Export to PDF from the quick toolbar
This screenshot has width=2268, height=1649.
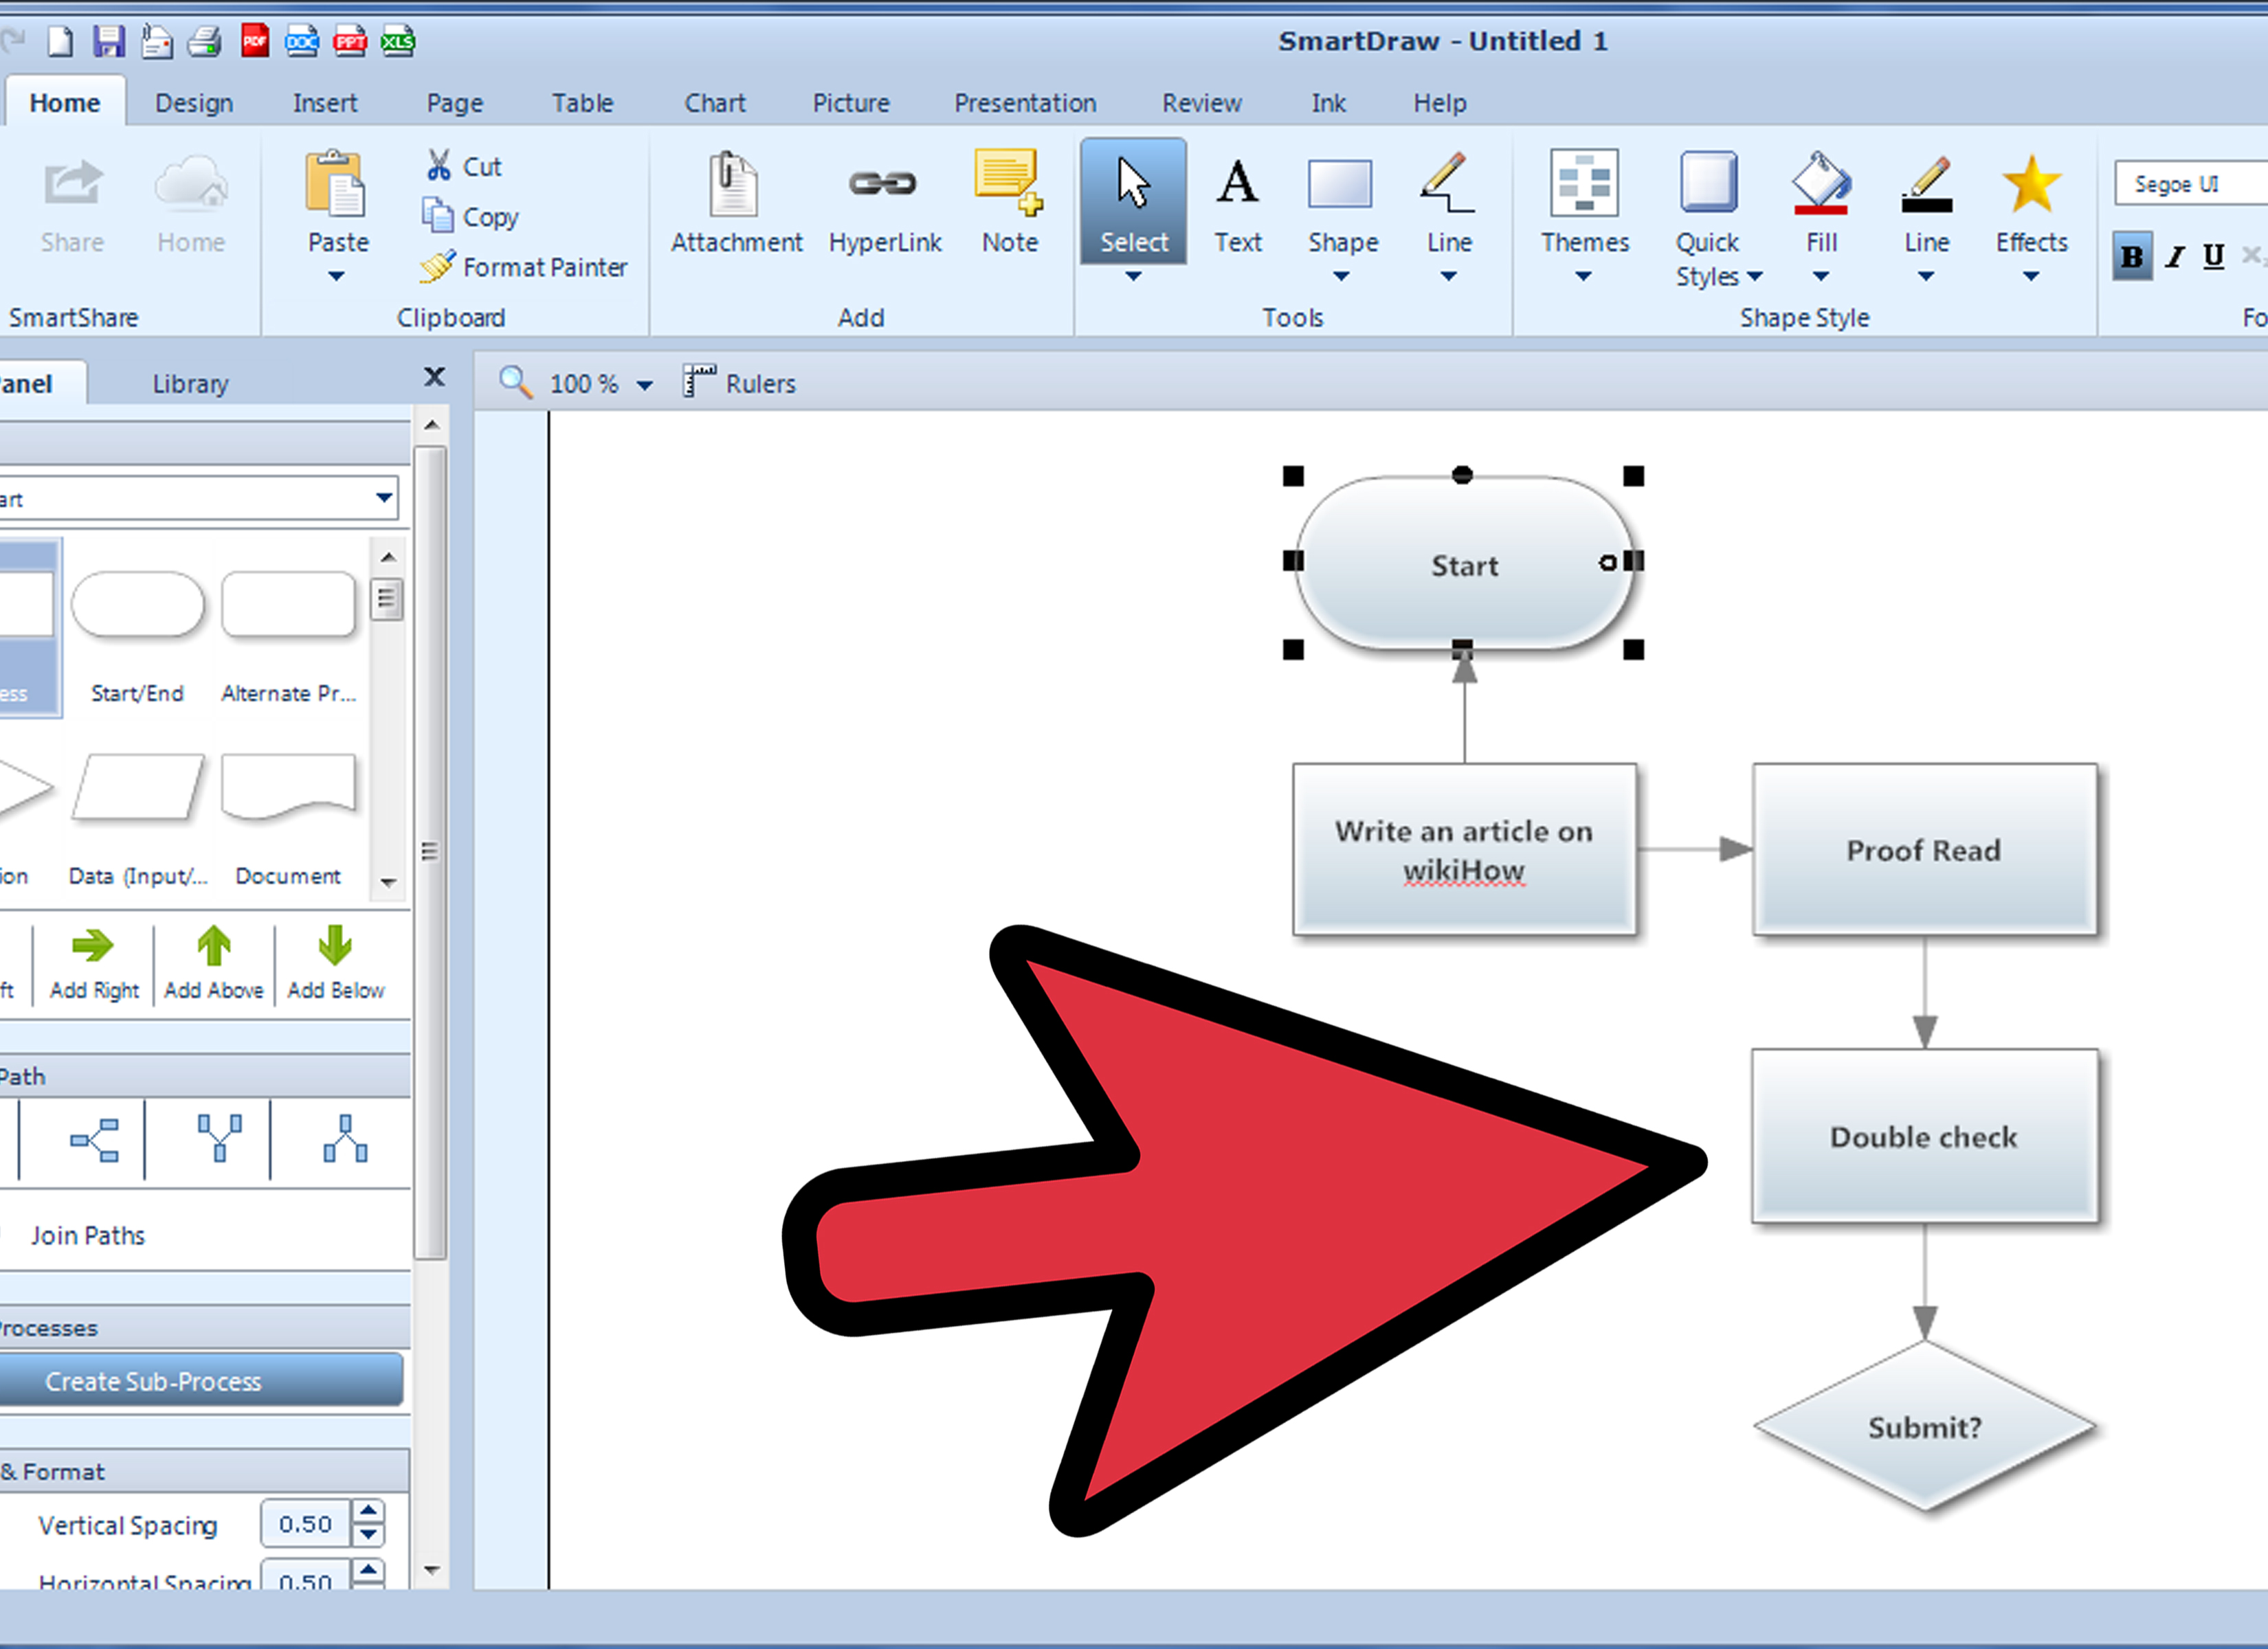[x=255, y=41]
